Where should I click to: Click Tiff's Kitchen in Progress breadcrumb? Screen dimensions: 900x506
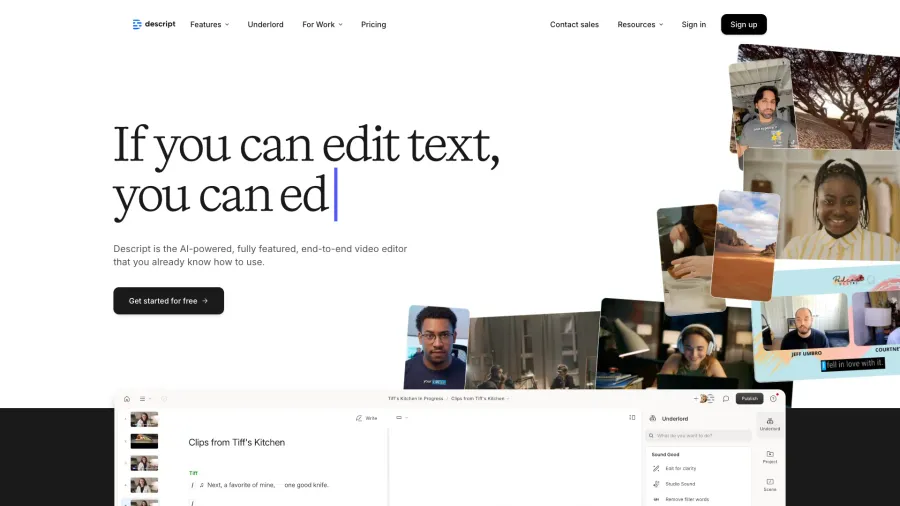415,399
